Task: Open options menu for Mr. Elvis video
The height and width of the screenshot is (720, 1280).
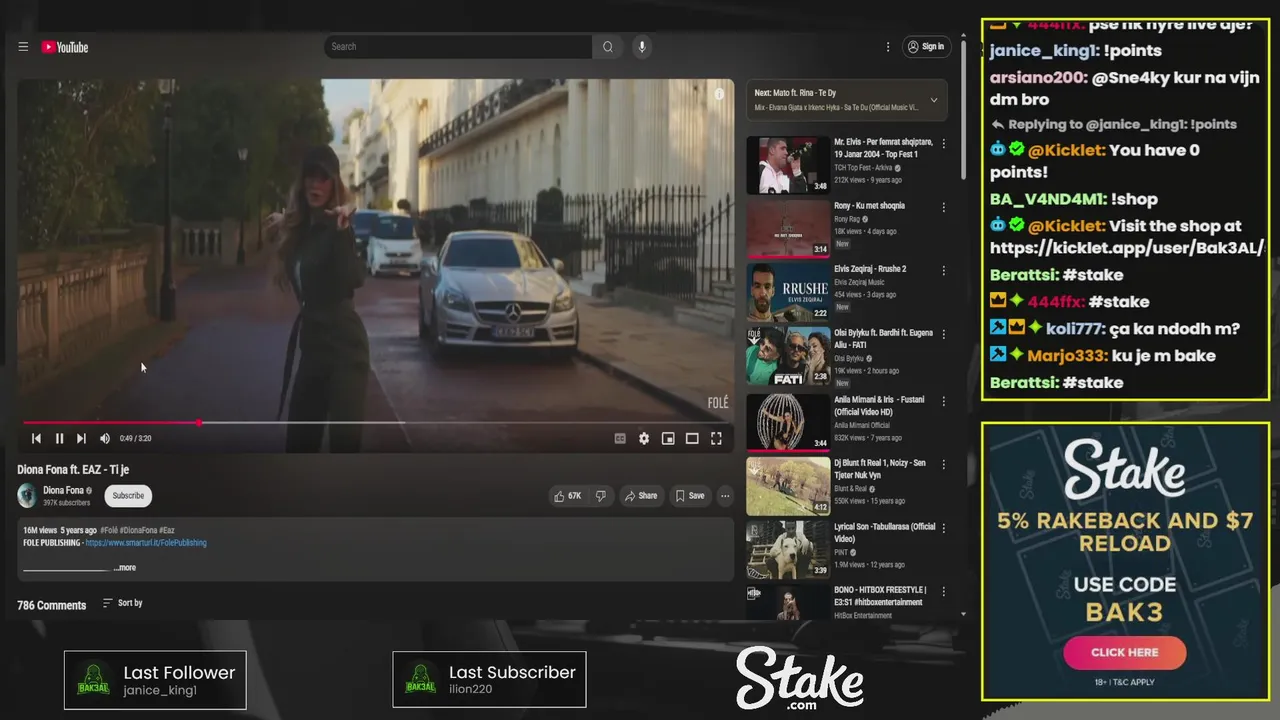Action: click(x=943, y=144)
